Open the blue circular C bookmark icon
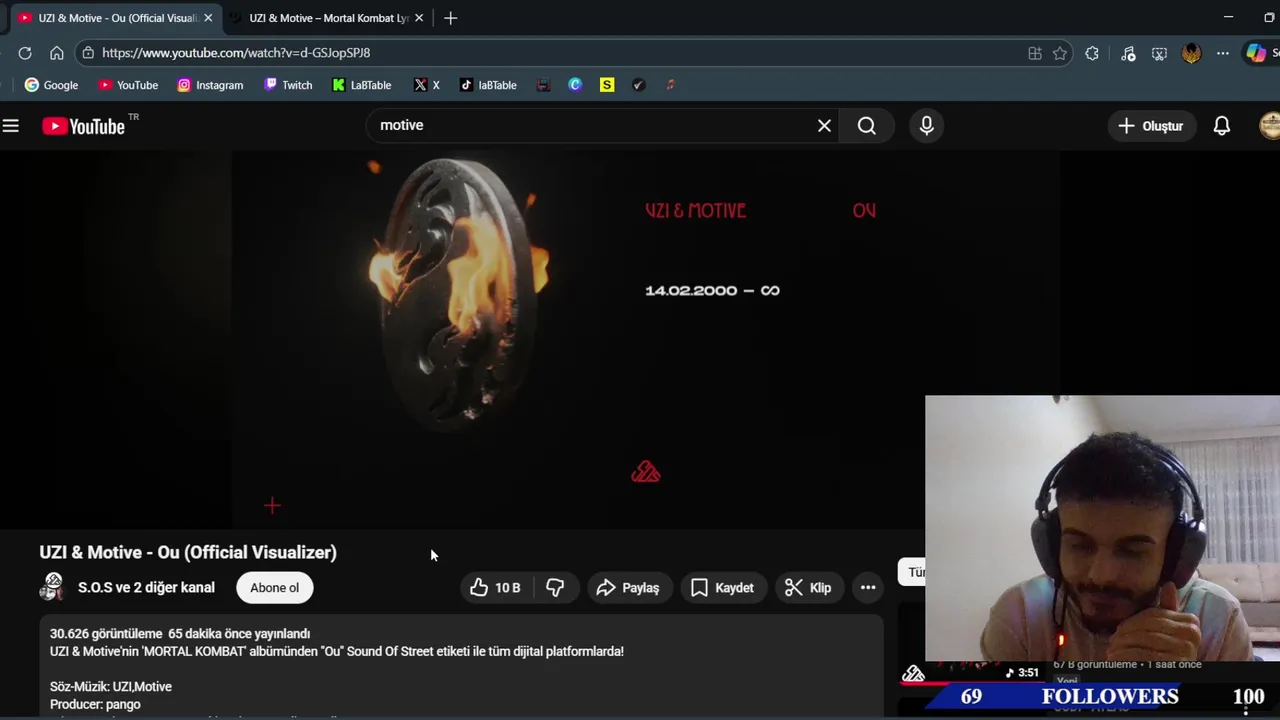Screen dimensions: 1280x720 coord(575,85)
